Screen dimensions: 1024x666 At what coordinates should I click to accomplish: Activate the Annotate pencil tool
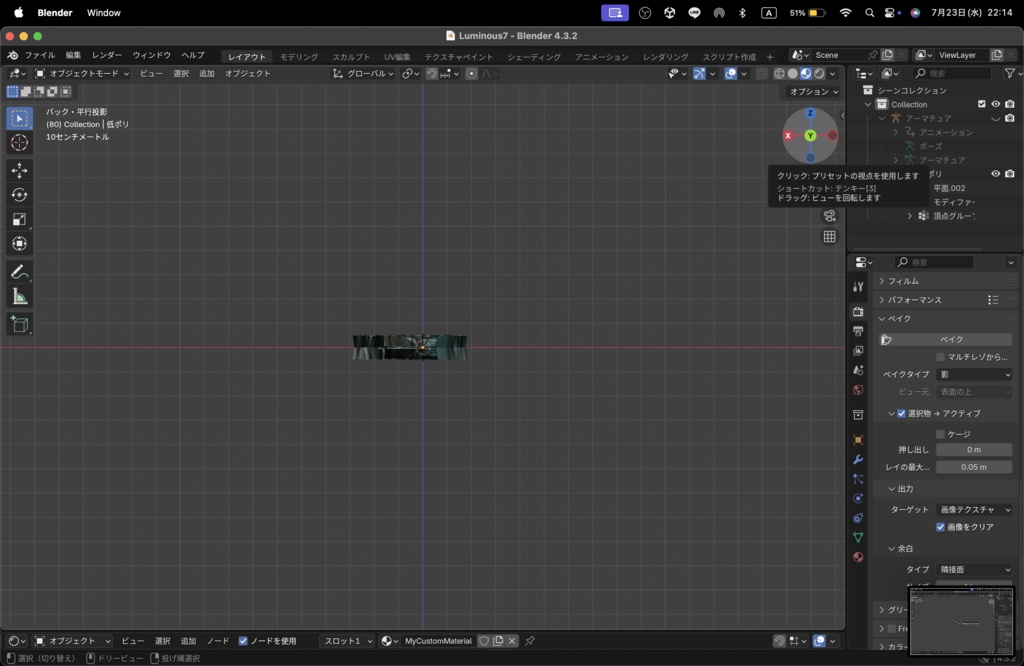19,272
